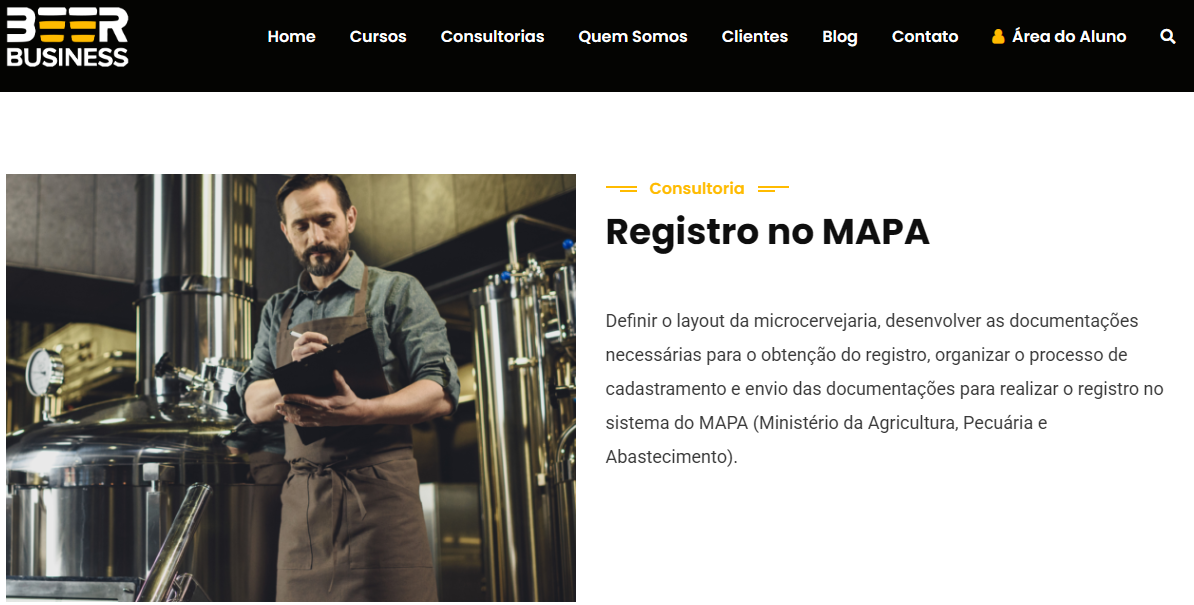1194x605 pixels.
Task: Visit the Clientes section
Action: pyautogui.click(x=755, y=37)
